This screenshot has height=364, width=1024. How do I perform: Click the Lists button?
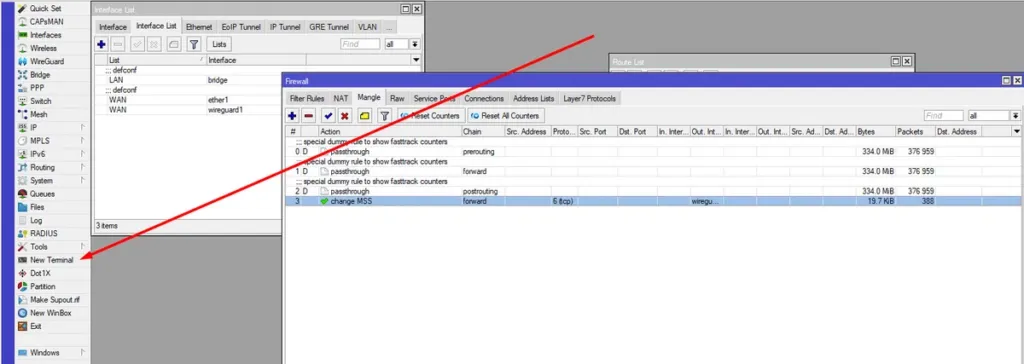(219, 44)
